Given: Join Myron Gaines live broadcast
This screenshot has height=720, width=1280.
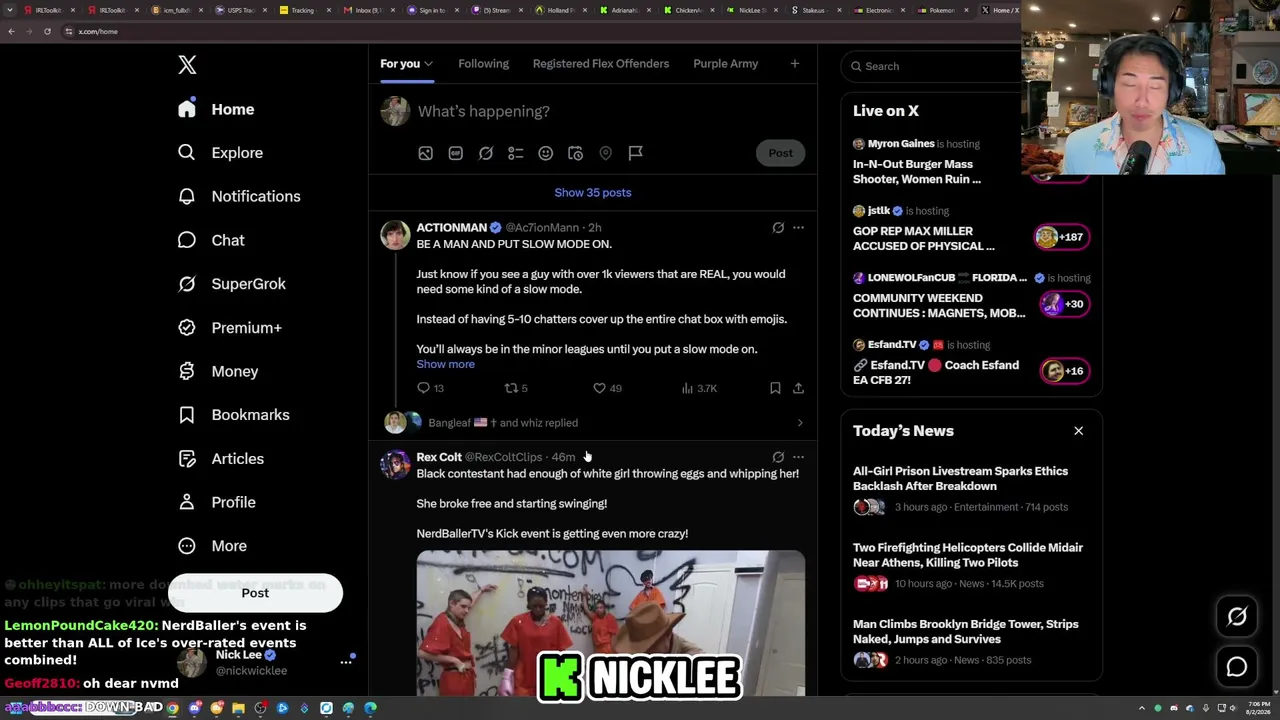Looking at the screenshot, I should 971,161.
